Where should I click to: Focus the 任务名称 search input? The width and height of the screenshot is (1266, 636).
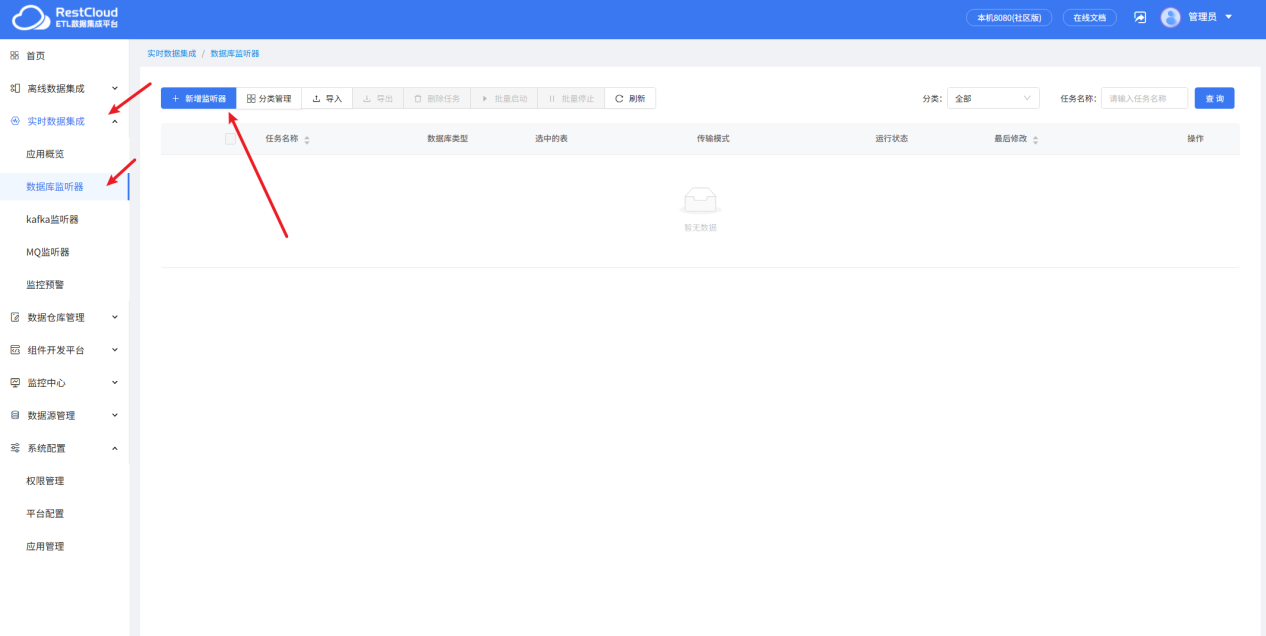coord(1144,98)
